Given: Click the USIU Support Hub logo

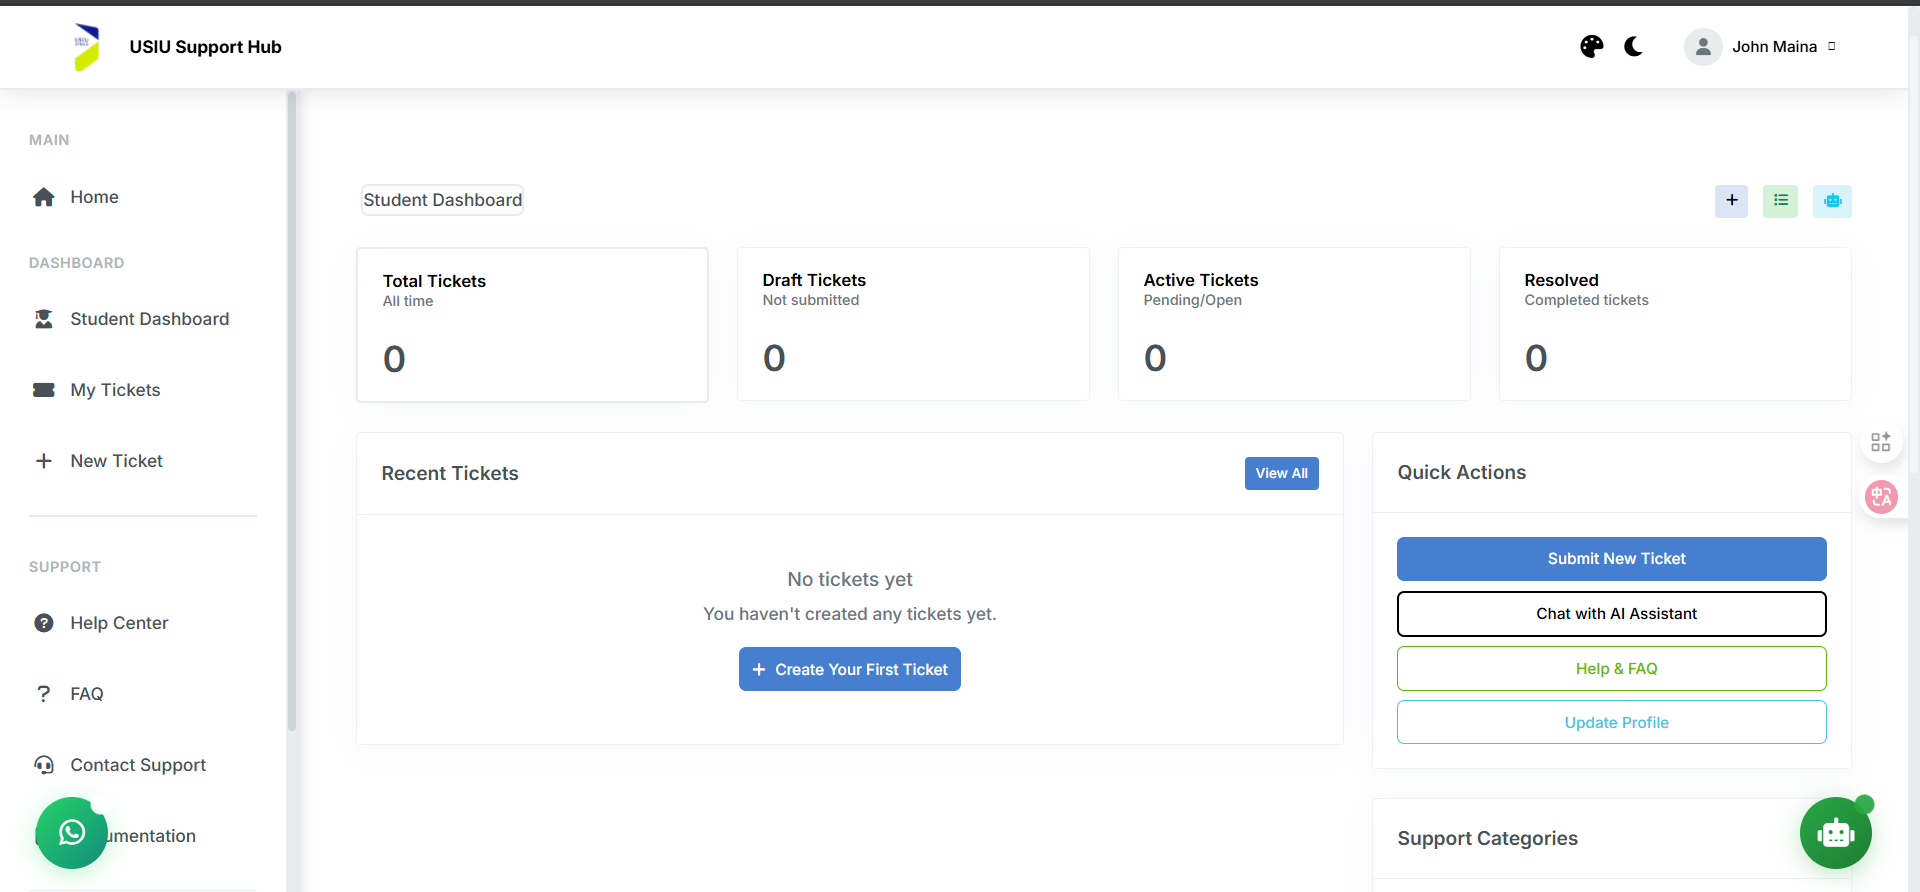Looking at the screenshot, I should [87, 47].
